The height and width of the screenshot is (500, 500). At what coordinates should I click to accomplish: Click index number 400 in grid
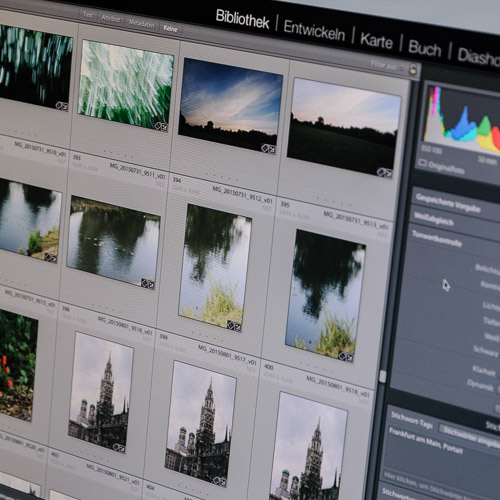click(269, 367)
